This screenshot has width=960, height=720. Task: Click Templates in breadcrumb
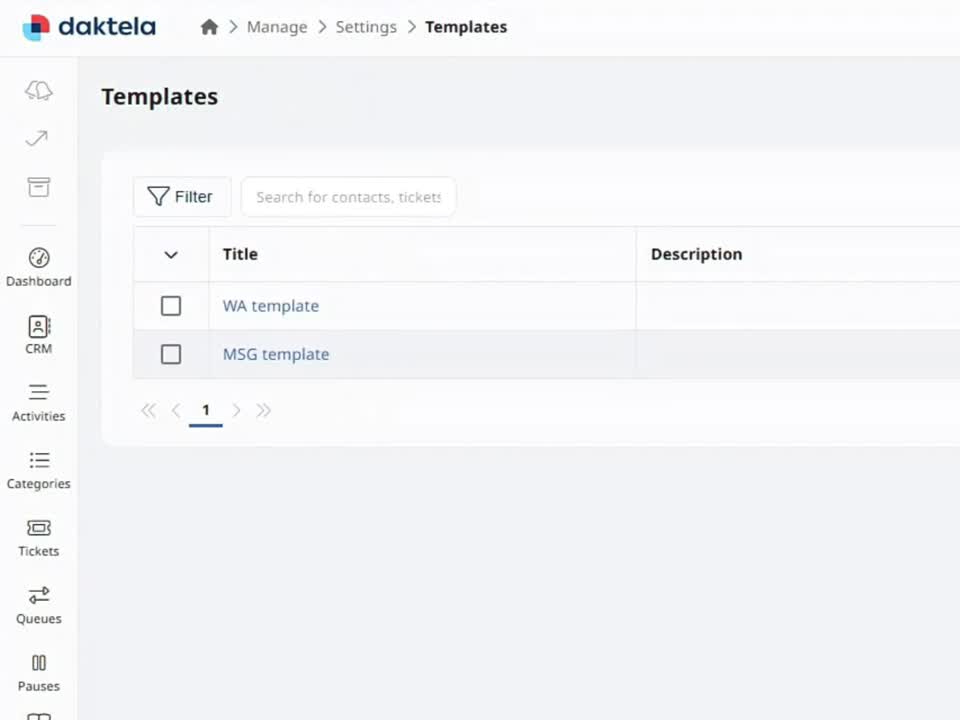[466, 27]
